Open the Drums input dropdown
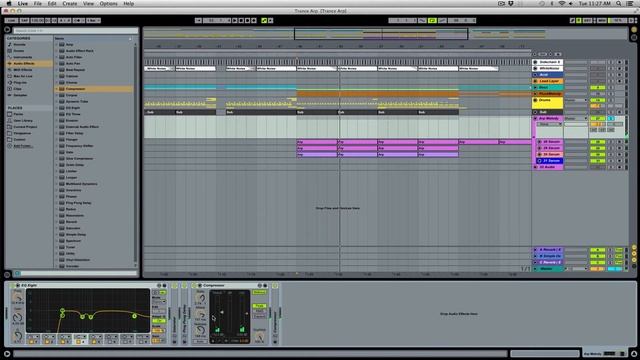The image size is (640, 360). pyautogui.click(x=576, y=100)
